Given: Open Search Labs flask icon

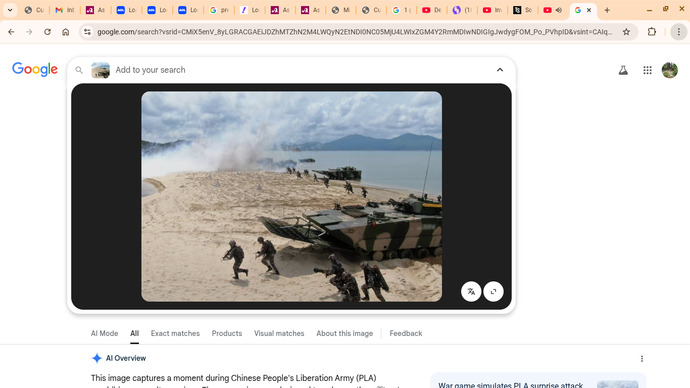Looking at the screenshot, I should [x=623, y=70].
